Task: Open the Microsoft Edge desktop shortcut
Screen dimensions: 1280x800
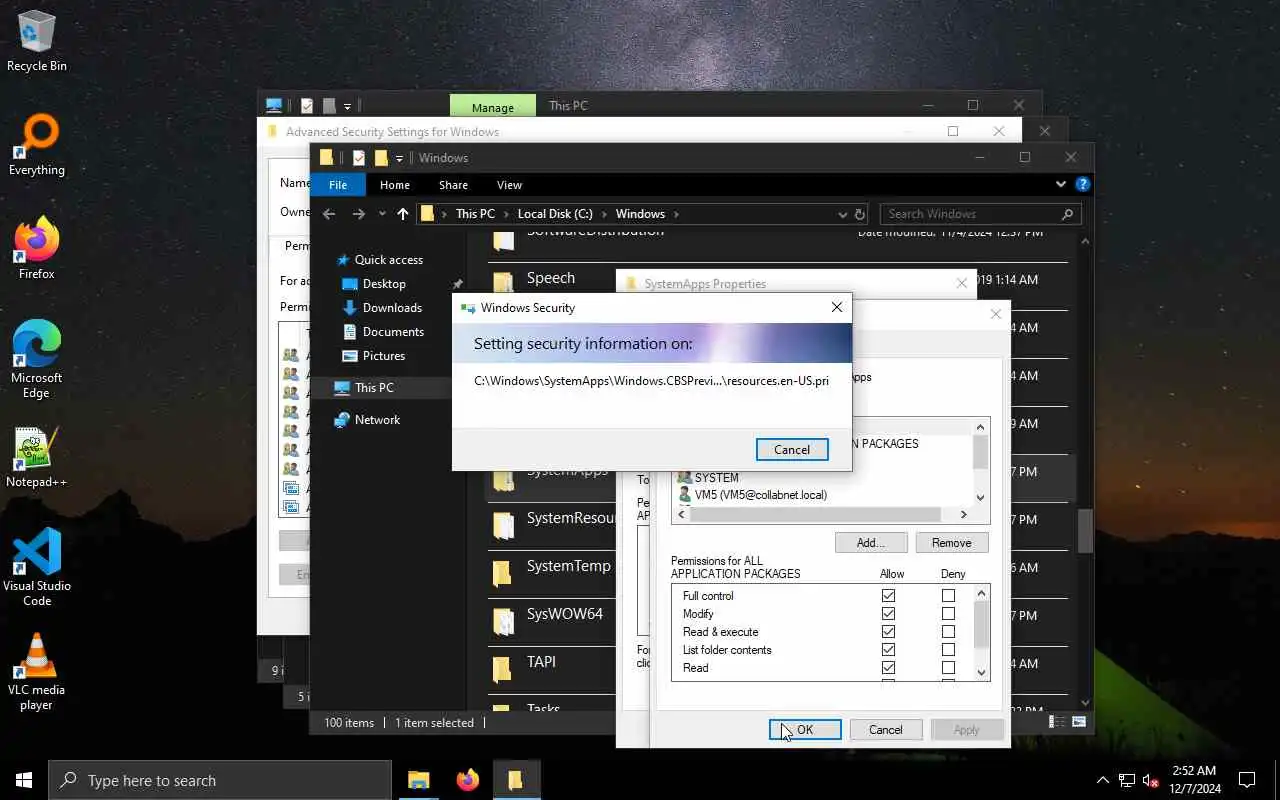Action: (37, 360)
